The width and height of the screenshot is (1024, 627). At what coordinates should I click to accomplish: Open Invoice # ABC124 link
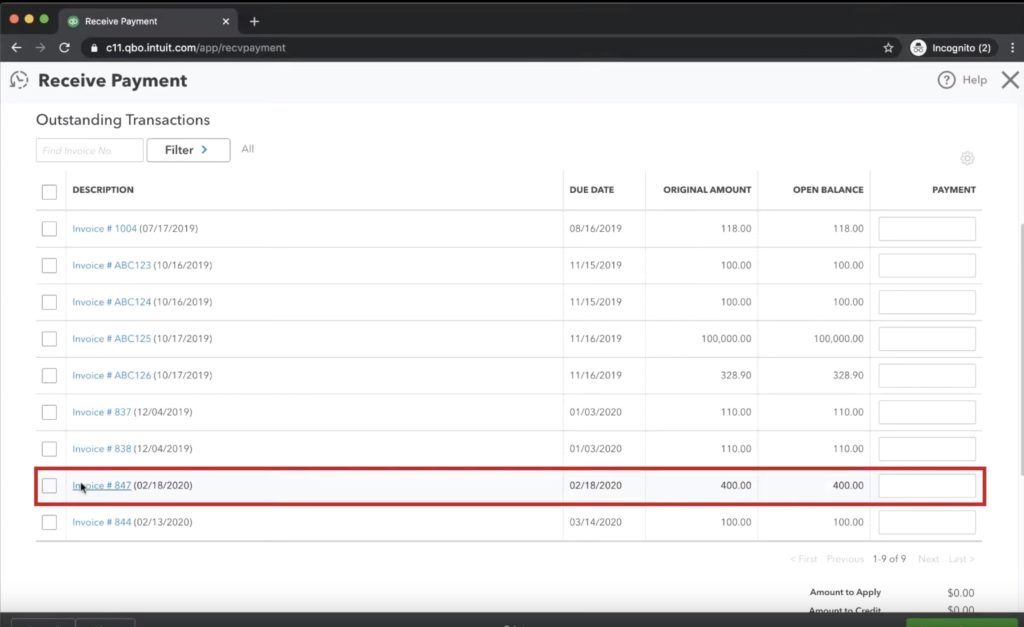(x=112, y=302)
